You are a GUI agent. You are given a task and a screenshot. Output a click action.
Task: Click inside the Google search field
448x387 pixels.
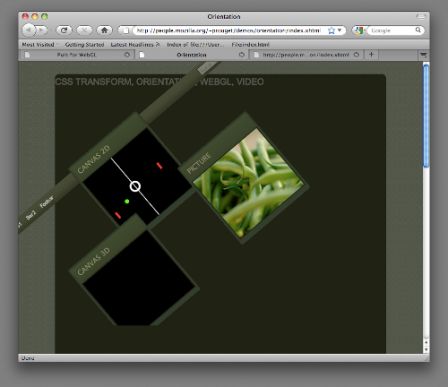391,30
